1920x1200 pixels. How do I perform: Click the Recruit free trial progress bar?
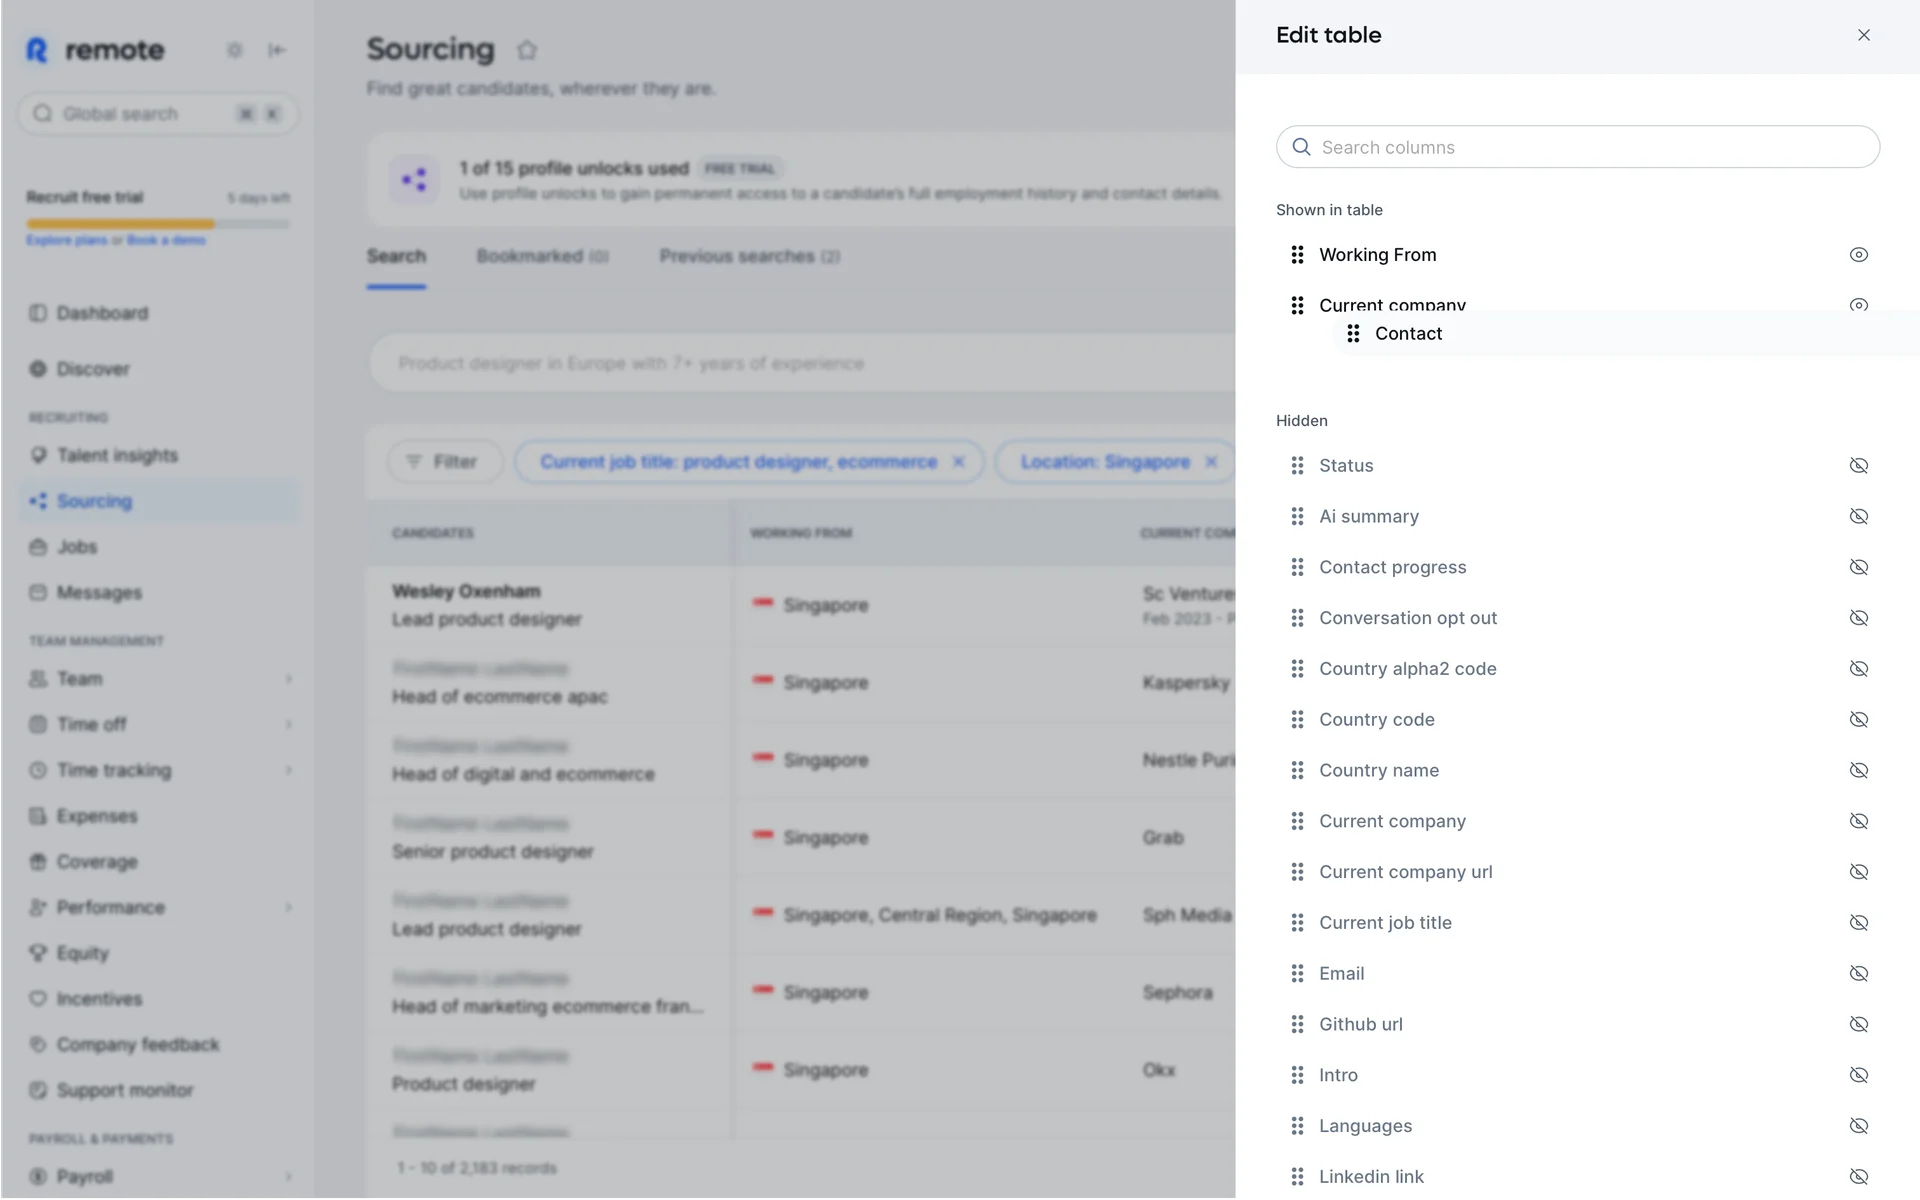pyautogui.click(x=158, y=224)
